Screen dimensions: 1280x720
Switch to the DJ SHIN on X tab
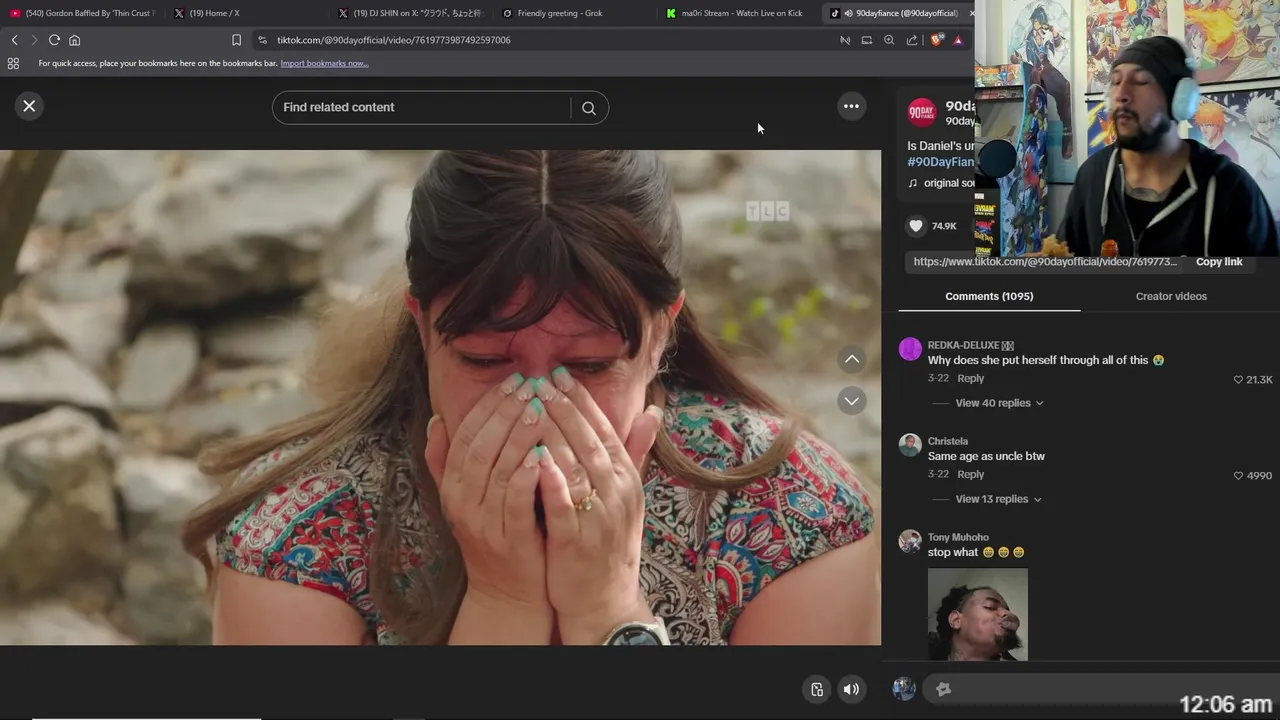410,13
